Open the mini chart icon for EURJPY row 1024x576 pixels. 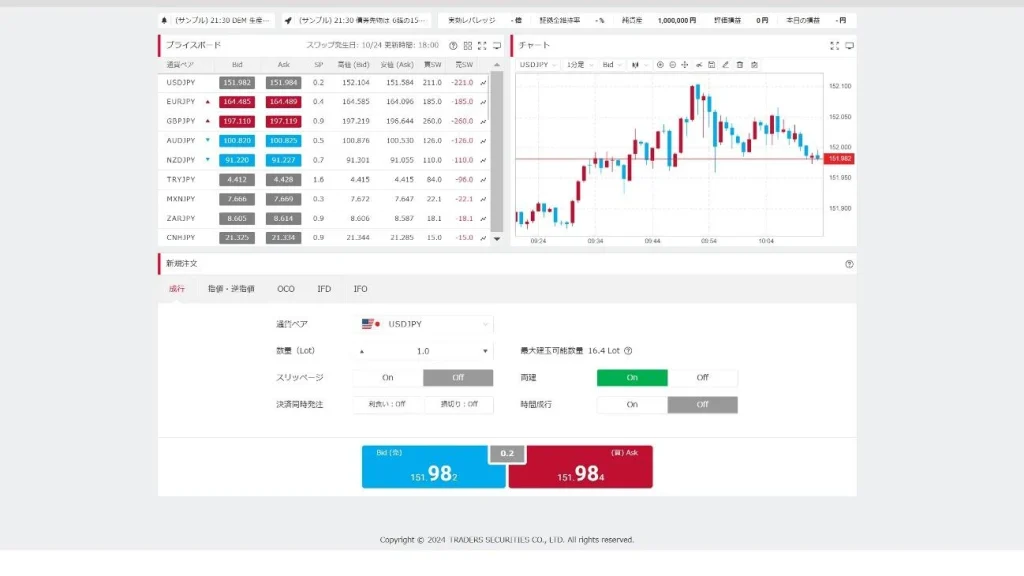click(x=483, y=102)
